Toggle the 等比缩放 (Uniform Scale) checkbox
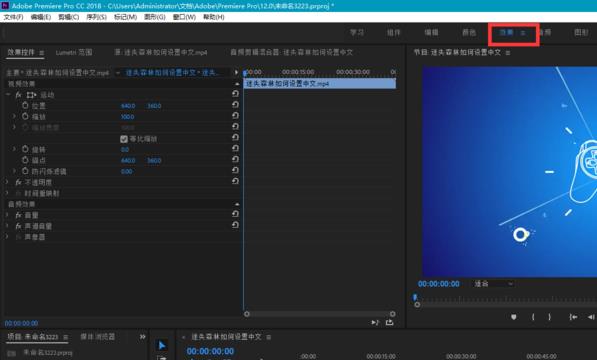The image size is (597, 360). click(x=124, y=139)
